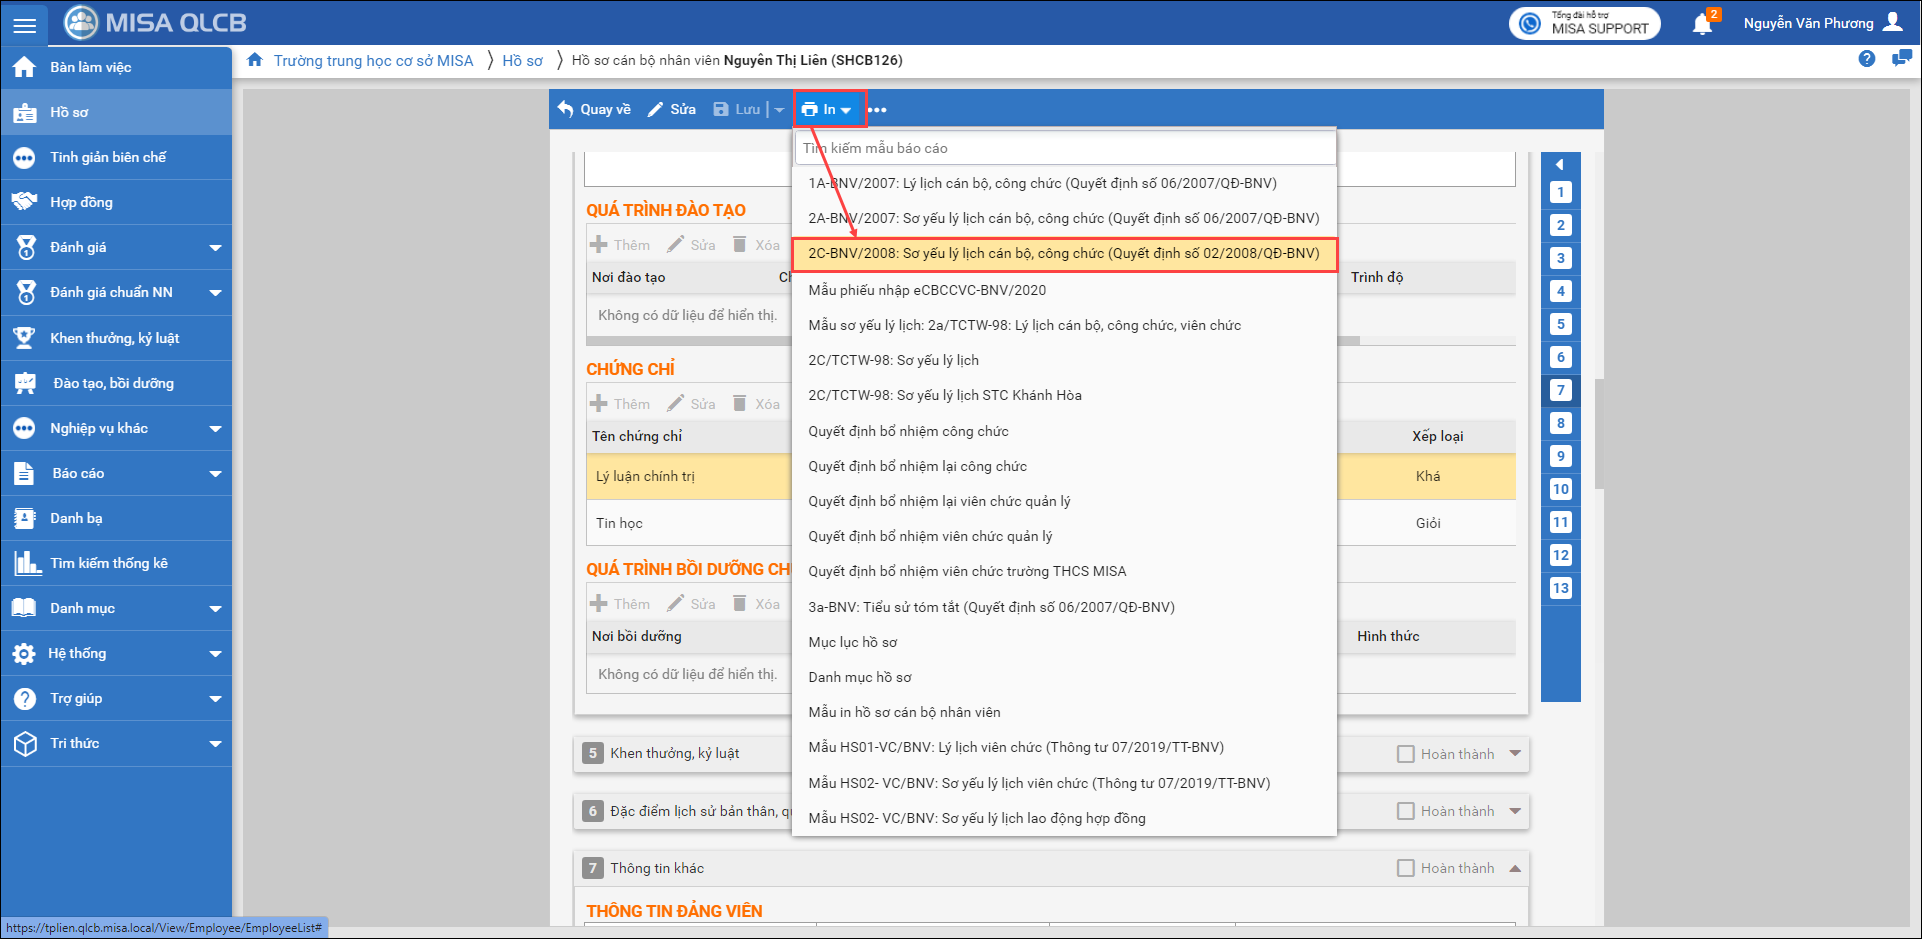1922x939 pixels.
Task: Open the three-dots more options
Action: [x=877, y=110]
